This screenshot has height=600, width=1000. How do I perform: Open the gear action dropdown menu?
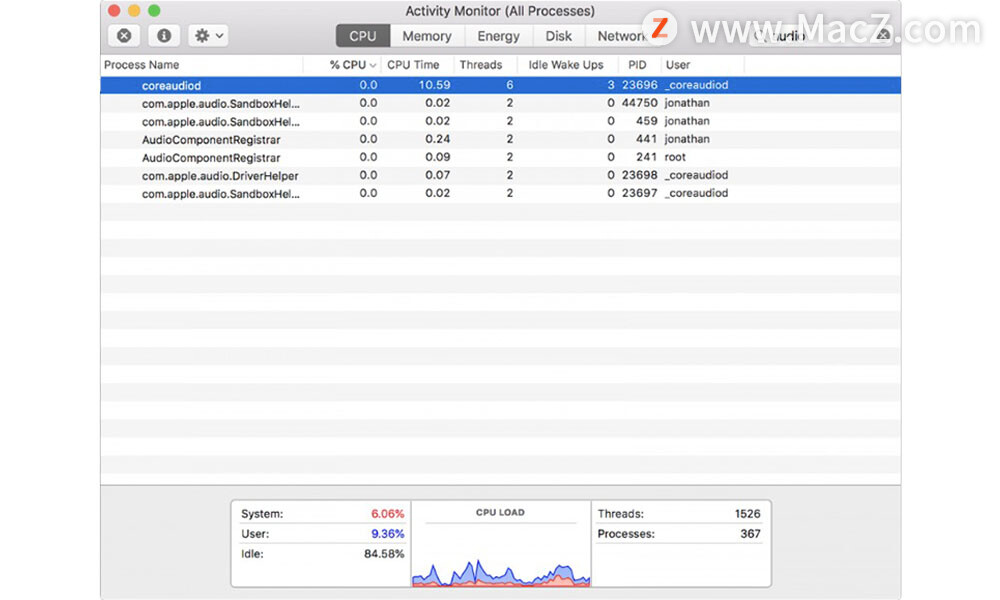coord(209,36)
